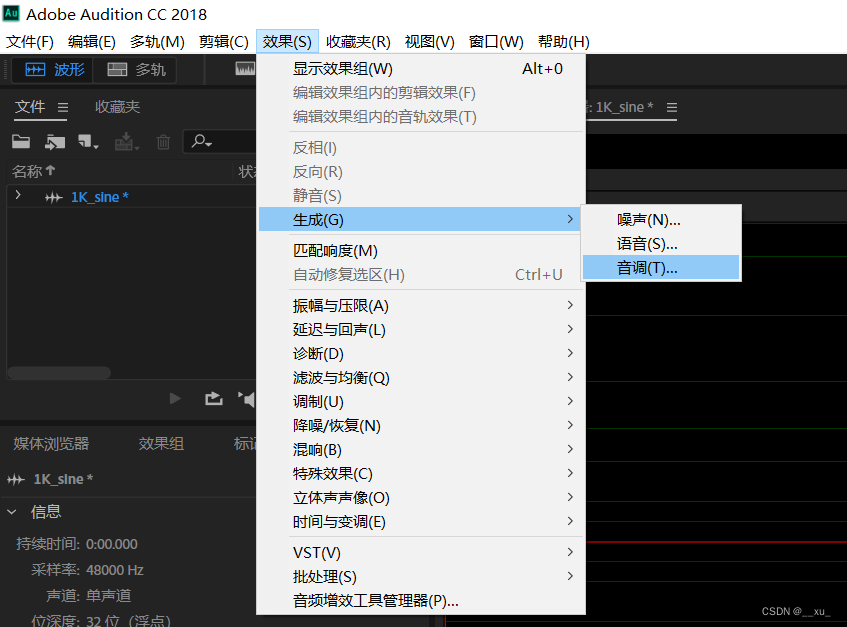This screenshot has height=627, width=847.
Task: Open the 振幅与压限(A) submenu
Action: [x=420, y=306]
